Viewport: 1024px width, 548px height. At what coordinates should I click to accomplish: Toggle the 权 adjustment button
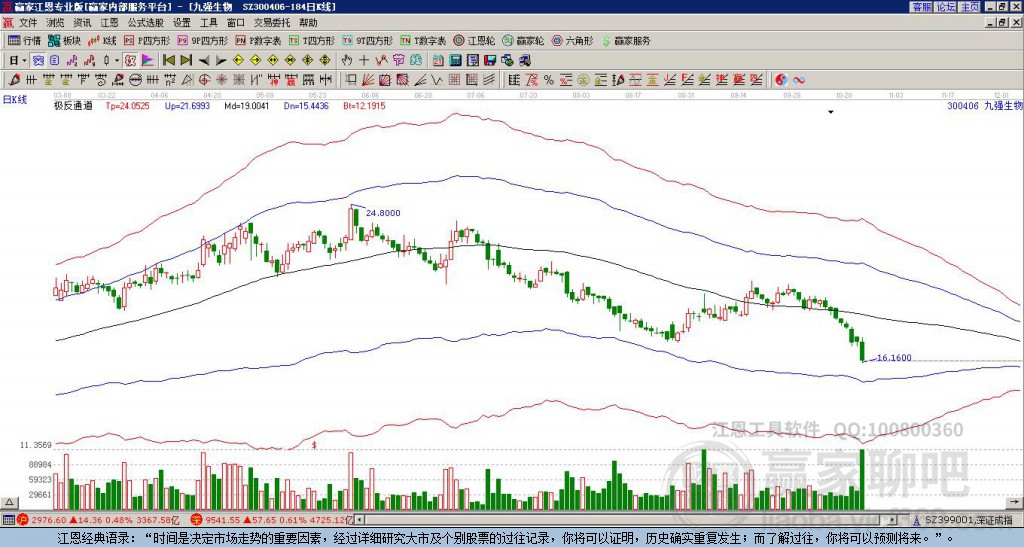click(x=129, y=60)
